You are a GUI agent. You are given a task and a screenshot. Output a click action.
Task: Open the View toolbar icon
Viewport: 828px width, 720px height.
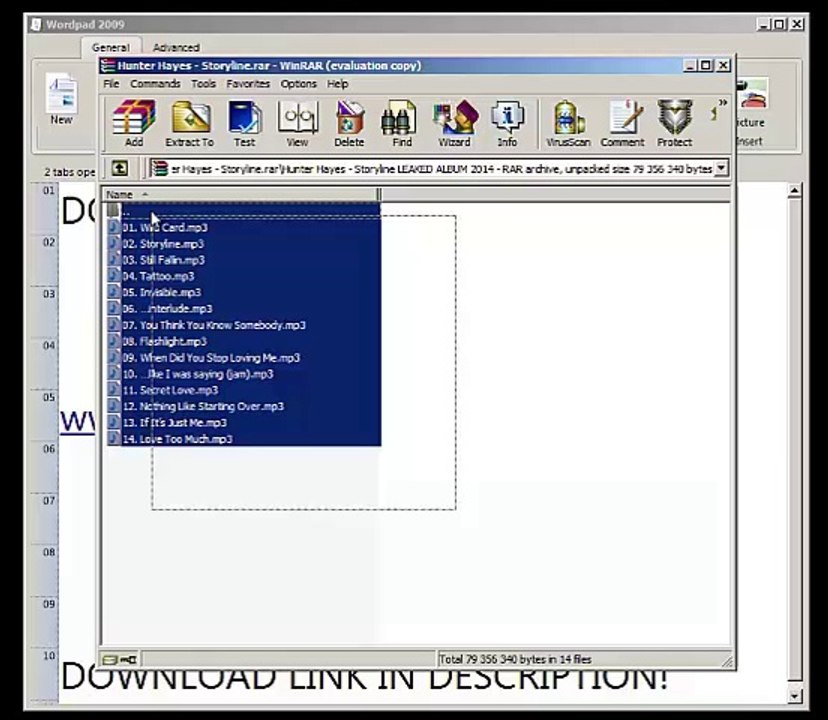pos(297,117)
